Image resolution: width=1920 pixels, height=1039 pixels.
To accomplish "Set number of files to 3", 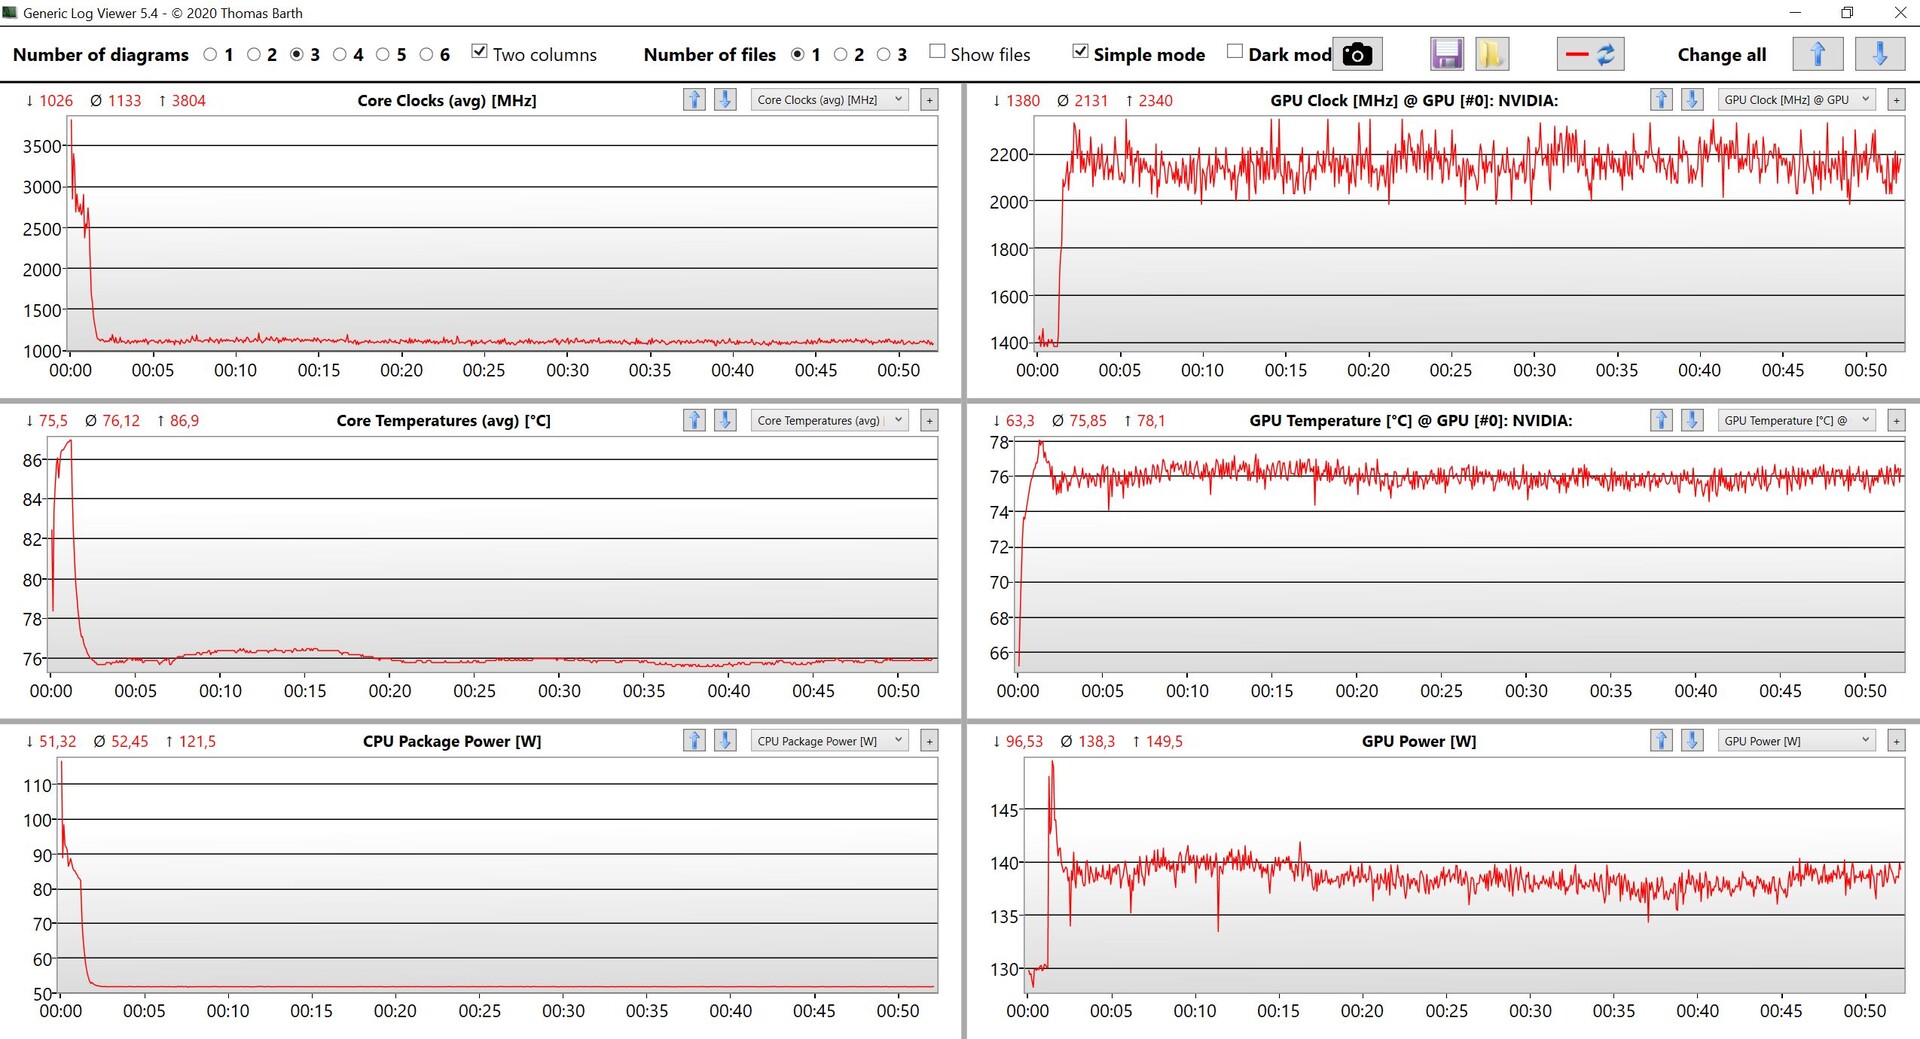I will point(883,54).
